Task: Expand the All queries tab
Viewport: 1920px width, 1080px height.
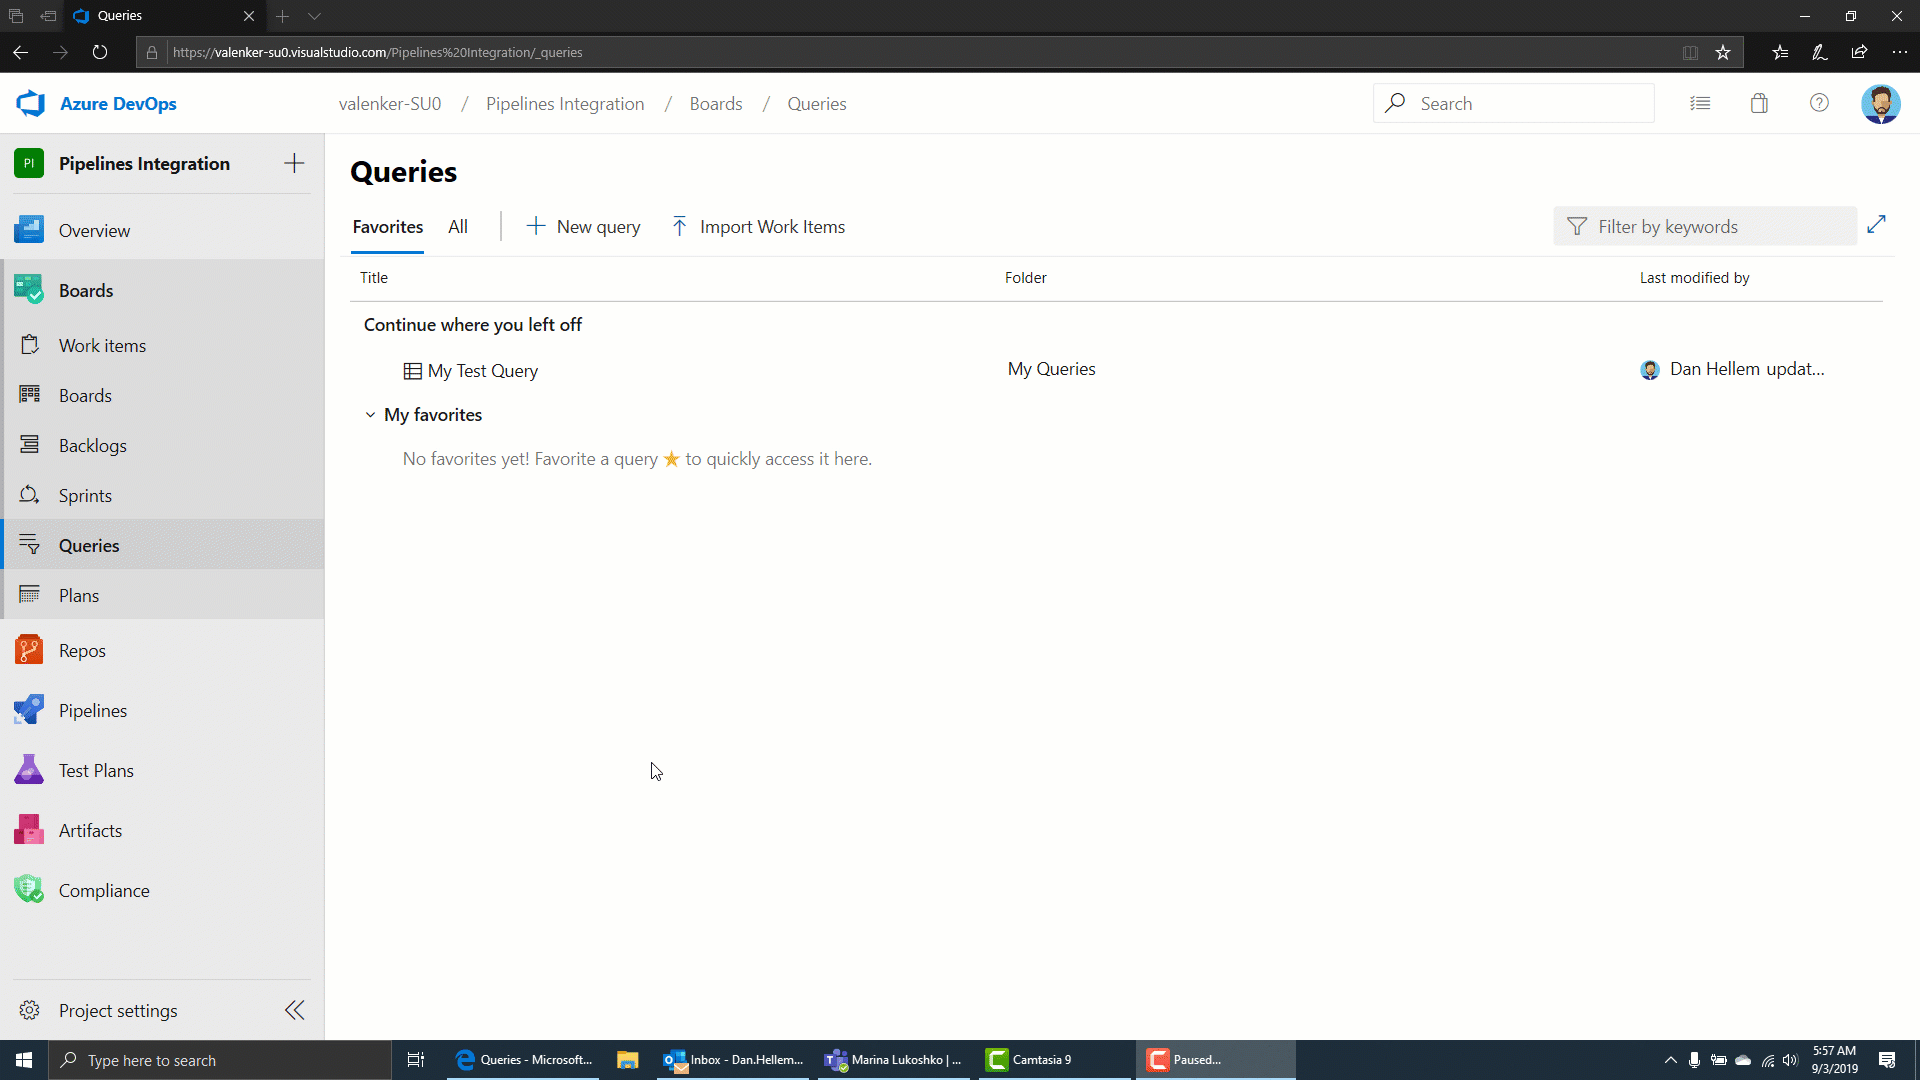Action: [458, 227]
